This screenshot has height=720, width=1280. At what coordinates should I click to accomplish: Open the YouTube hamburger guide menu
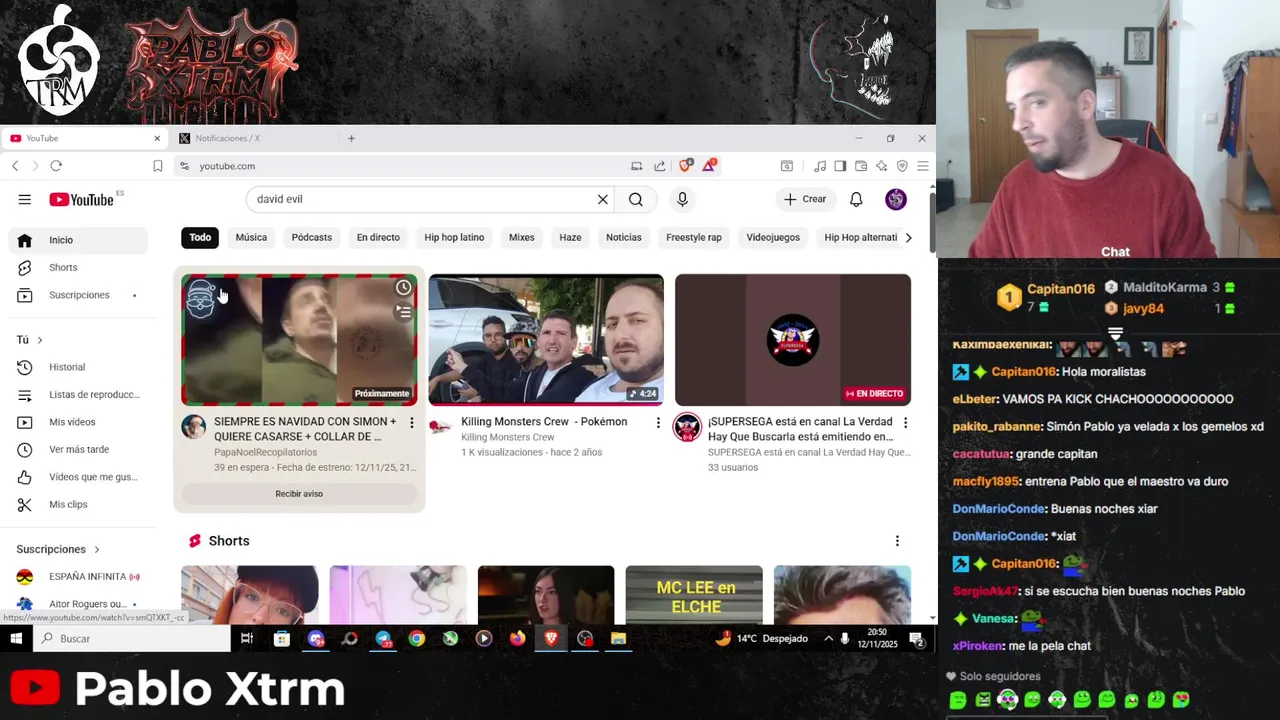pyautogui.click(x=24, y=199)
